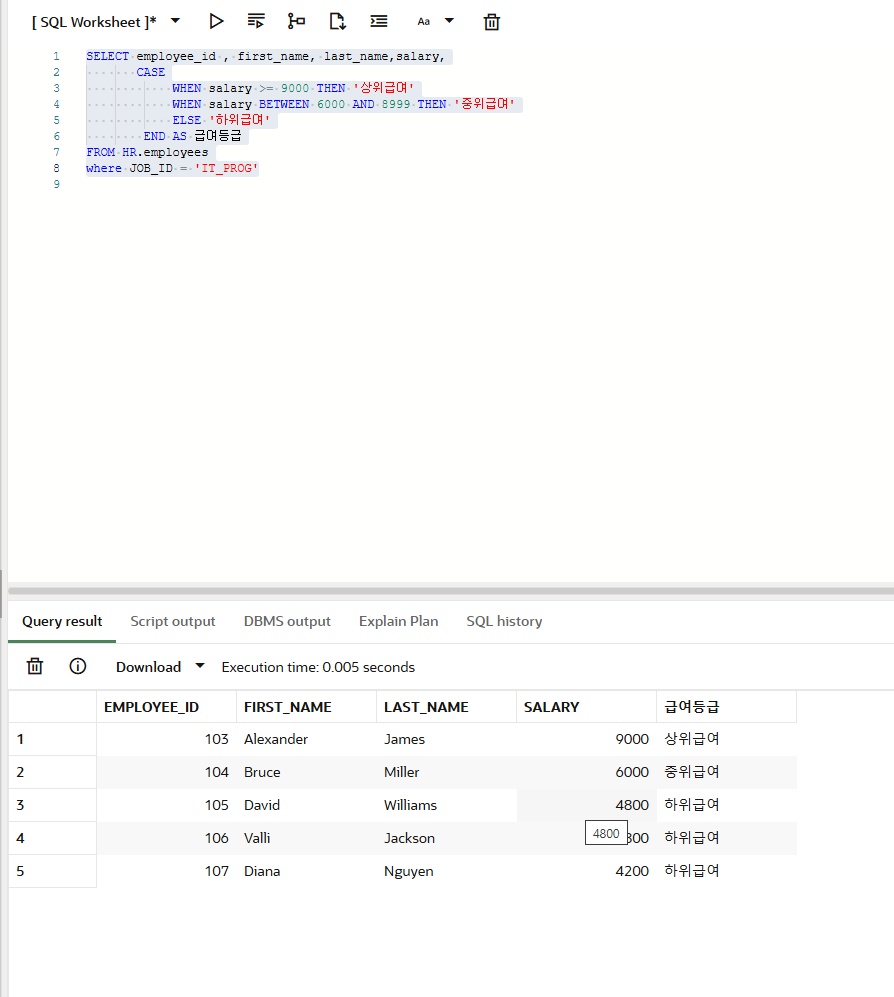Click the '하위급여' string on line 5
This screenshot has width=894, height=997.
pyautogui.click(x=240, y=120)
